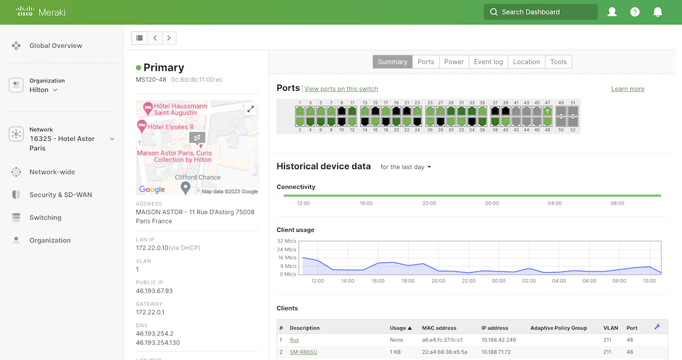The height and width of the screenshot is (360, 682).
Task: Select SFP port 52
Action: [573, 122]
